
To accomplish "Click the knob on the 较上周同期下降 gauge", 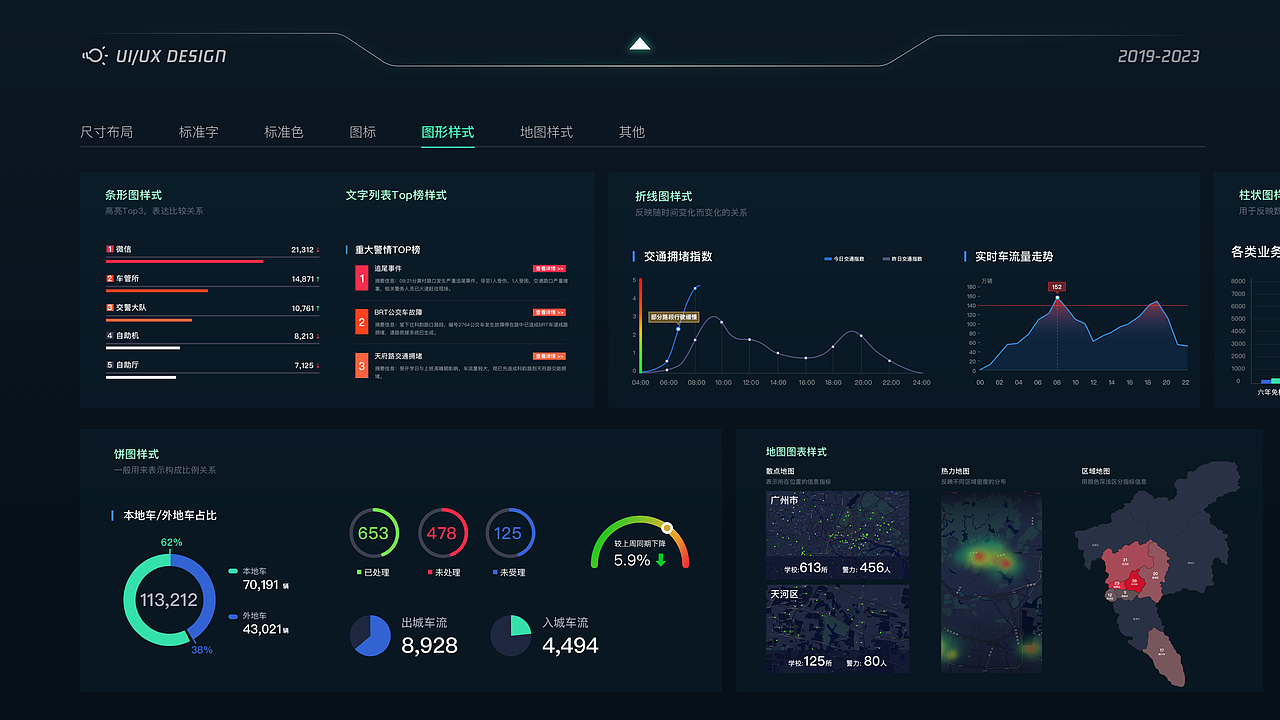I will click(x=667, y=527).
